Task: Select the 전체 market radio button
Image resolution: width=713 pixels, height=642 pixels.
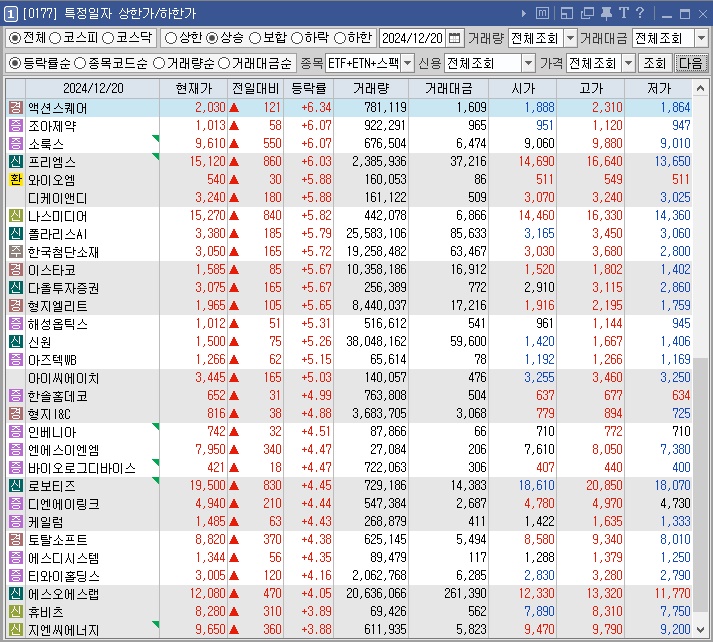Action: 15,38
